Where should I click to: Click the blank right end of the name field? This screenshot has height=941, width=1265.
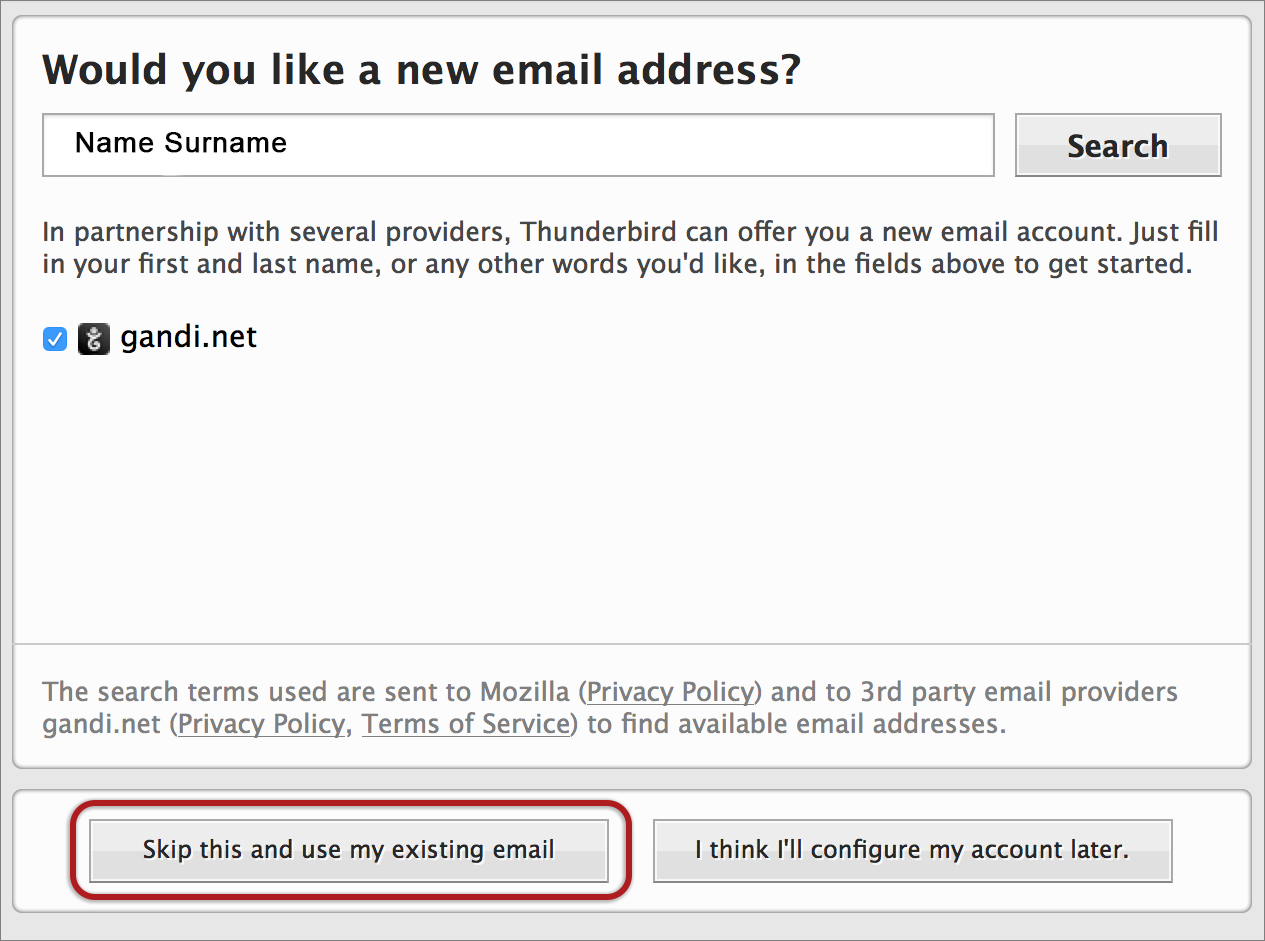(900, 145)
